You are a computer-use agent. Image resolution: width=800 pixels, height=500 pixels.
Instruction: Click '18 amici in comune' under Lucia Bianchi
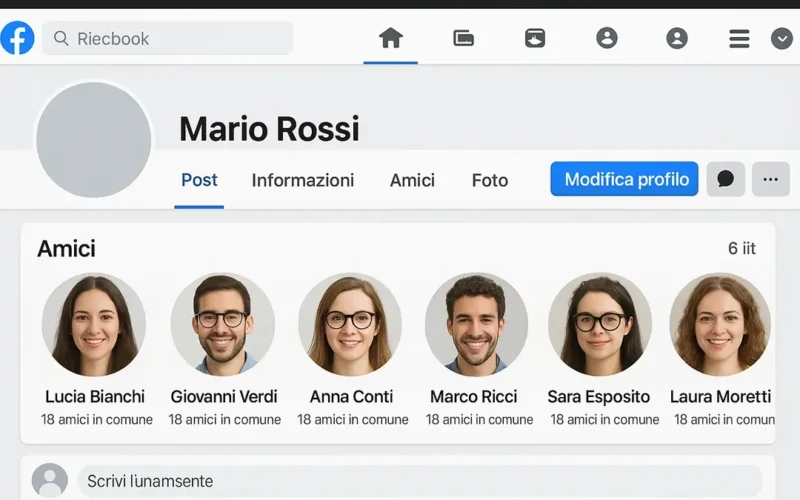point(96,419)
